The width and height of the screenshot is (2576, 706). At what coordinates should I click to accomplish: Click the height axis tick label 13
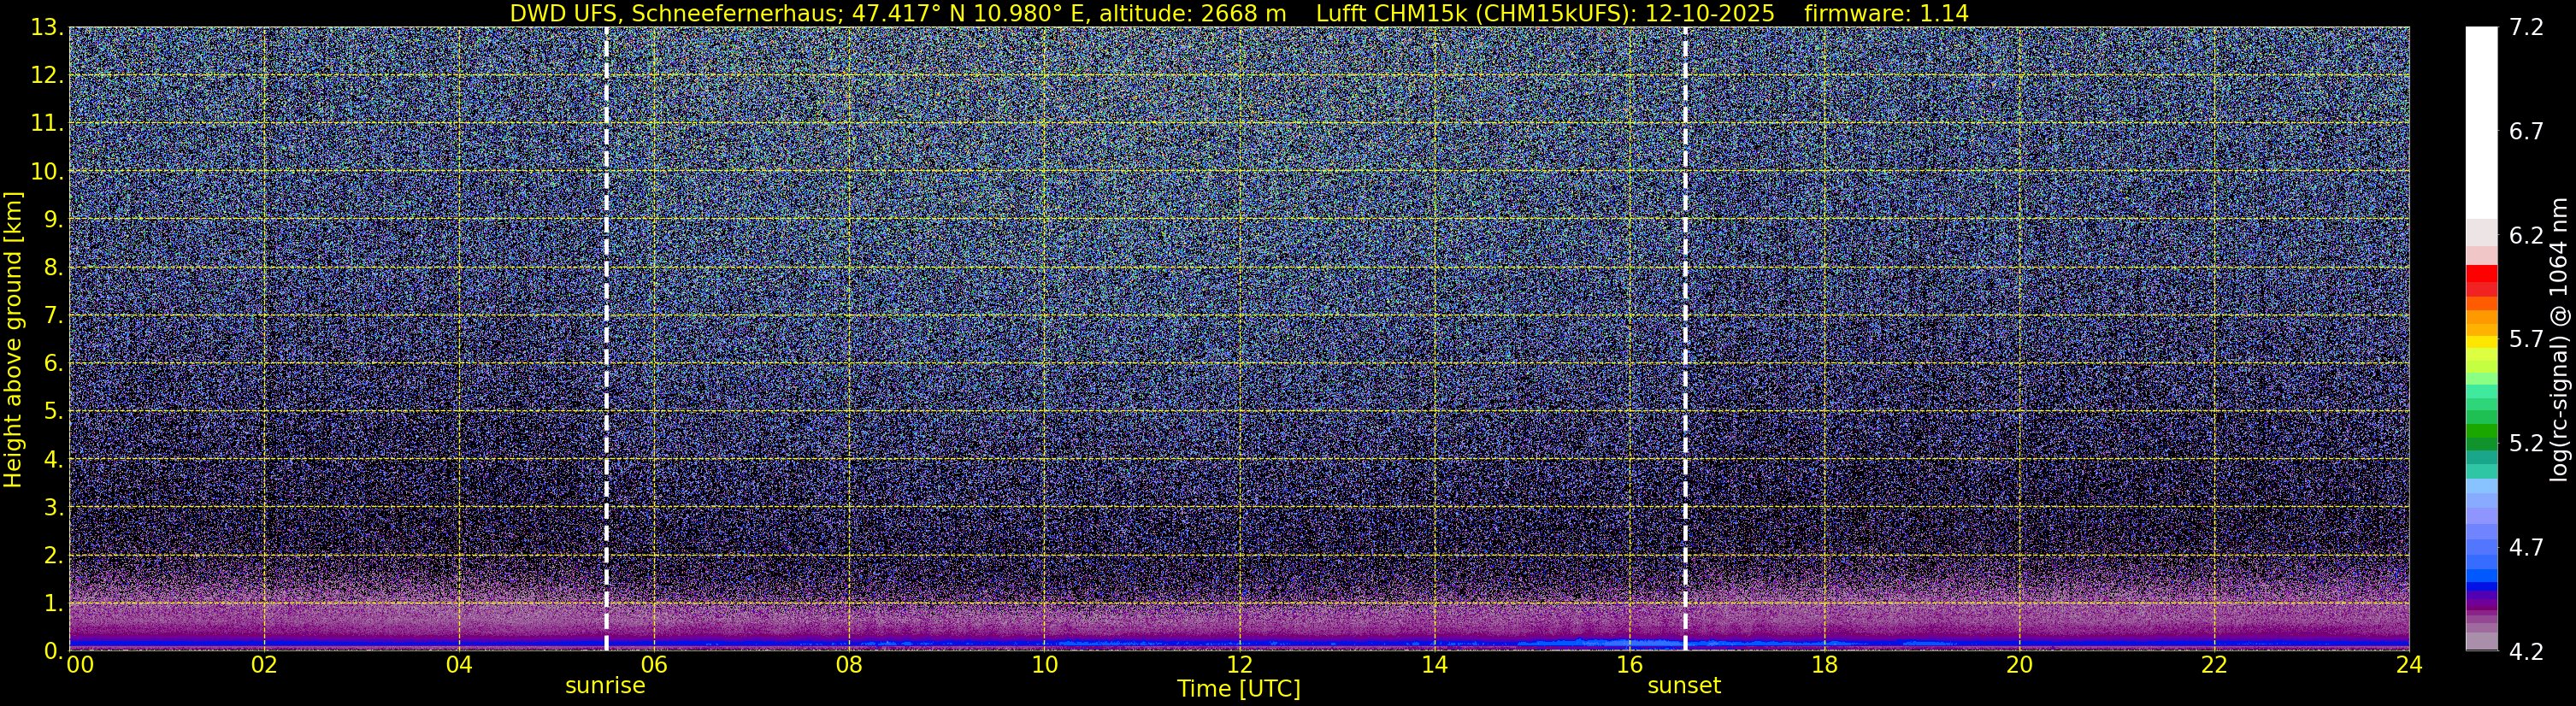point(47,28)
